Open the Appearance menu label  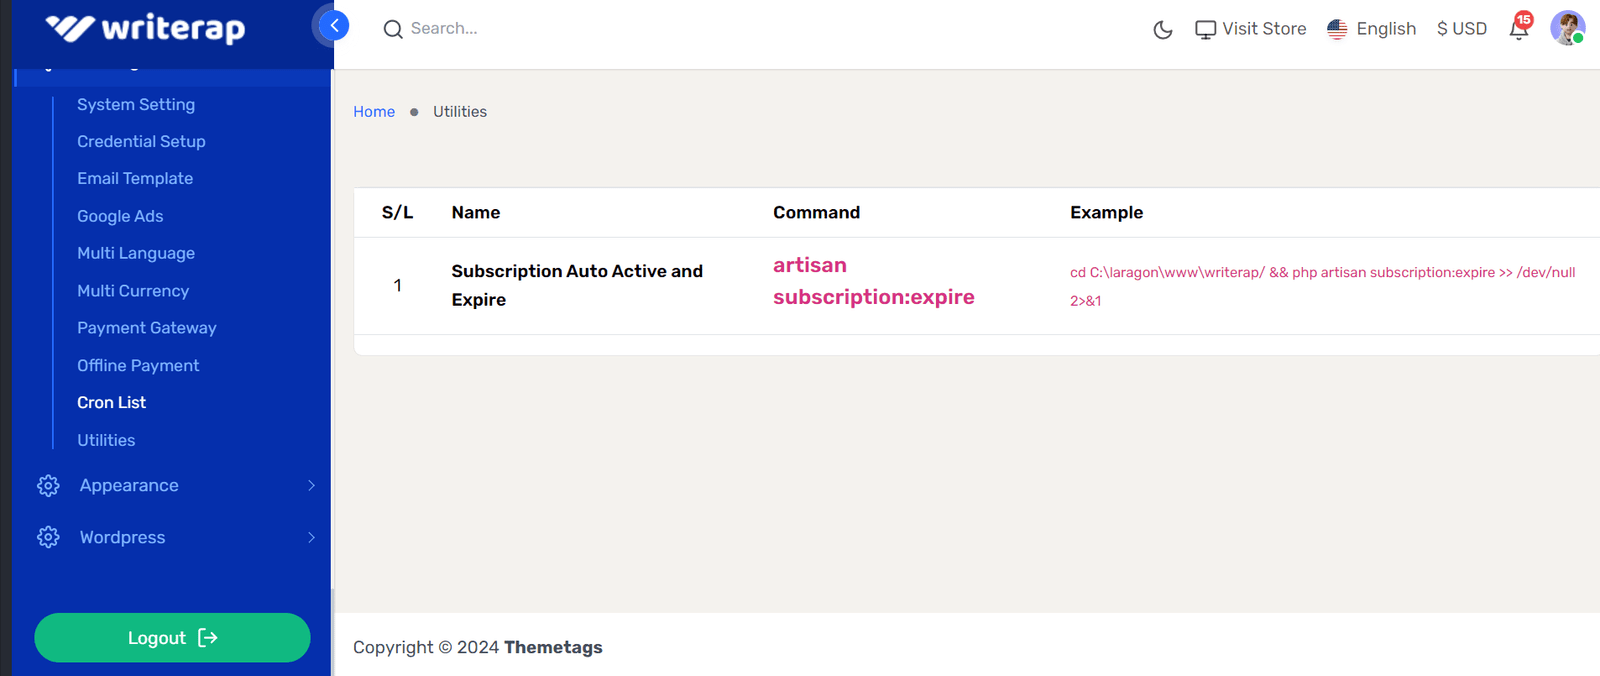coord(129,486)
